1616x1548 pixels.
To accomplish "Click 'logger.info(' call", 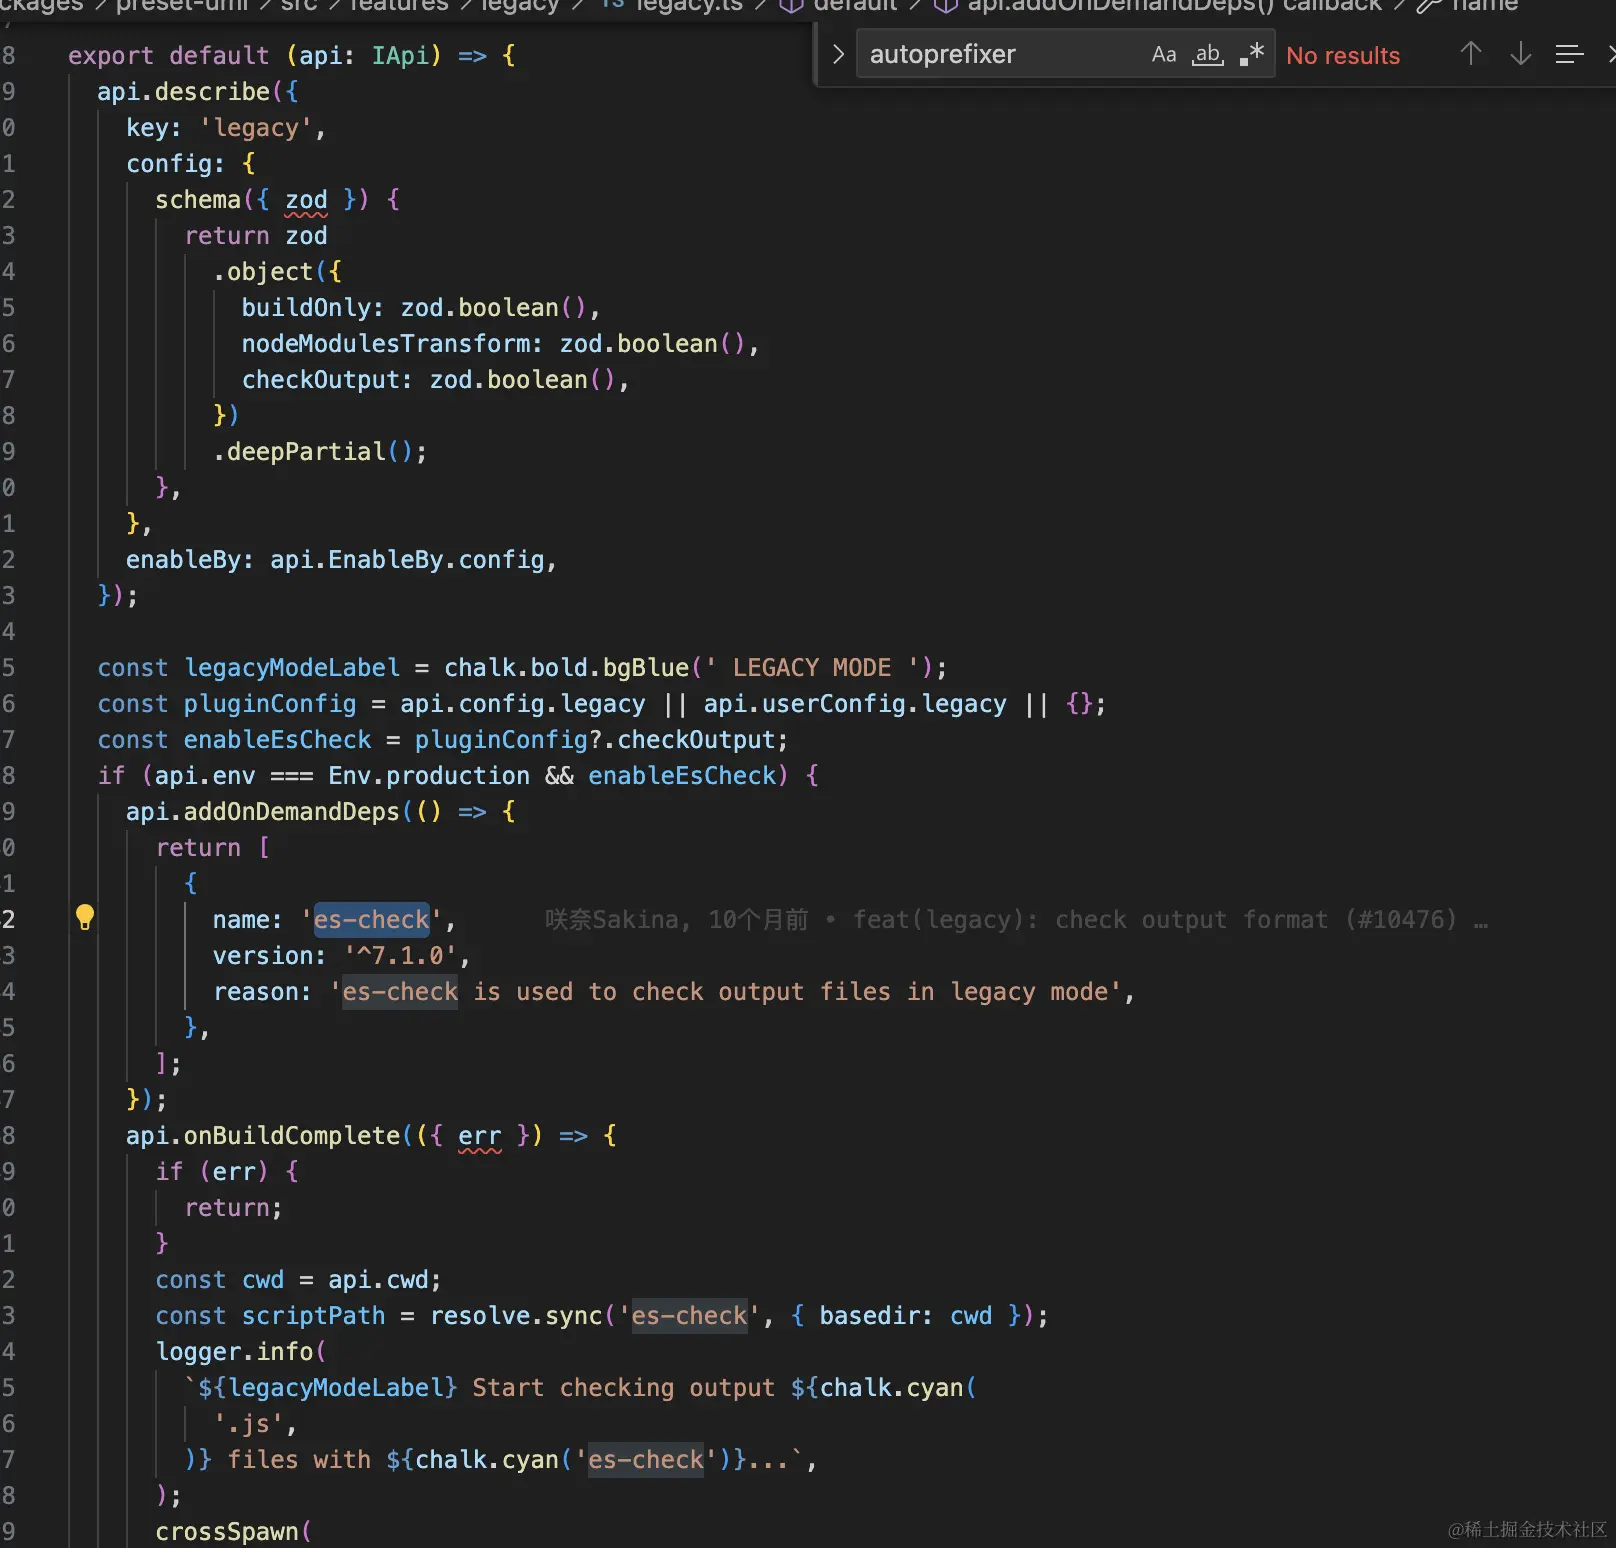I will (241, 1352).
